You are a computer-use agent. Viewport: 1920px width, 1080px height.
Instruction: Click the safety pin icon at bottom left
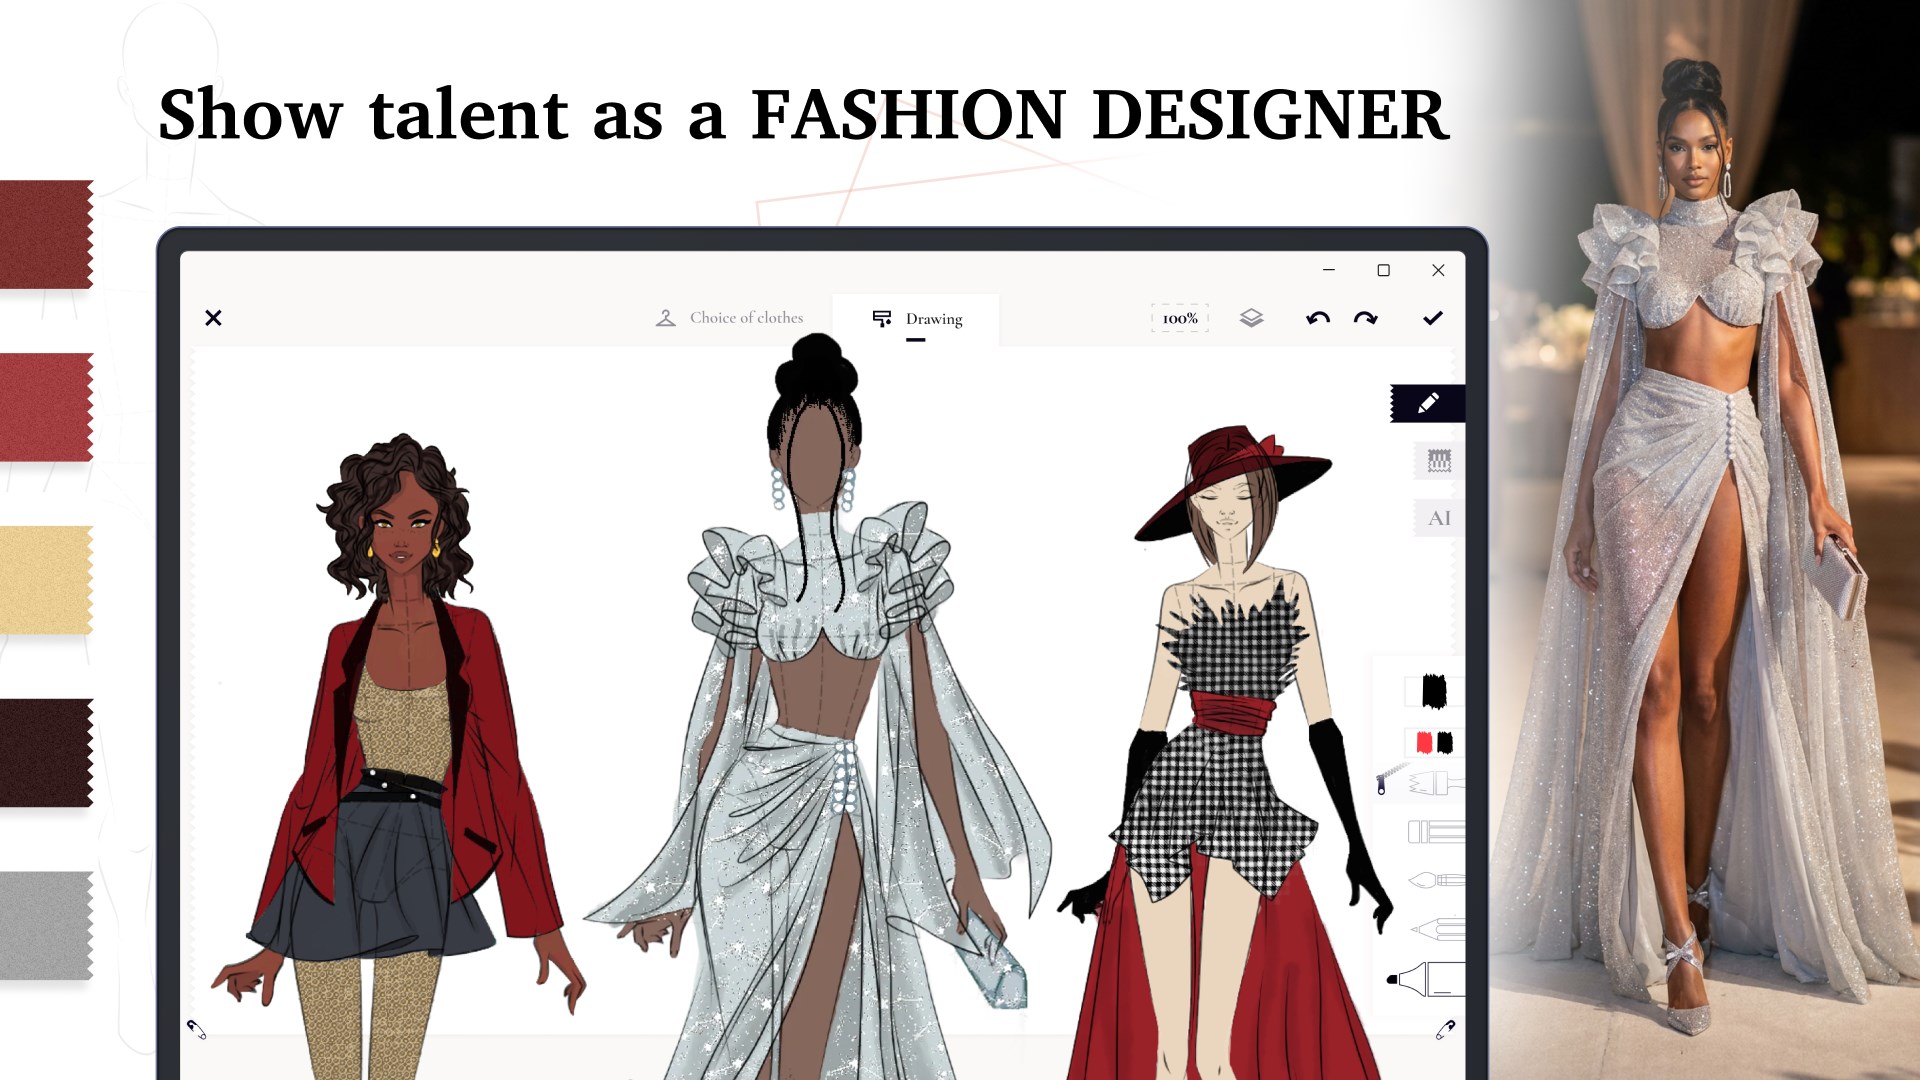[x=197, y=1029]
